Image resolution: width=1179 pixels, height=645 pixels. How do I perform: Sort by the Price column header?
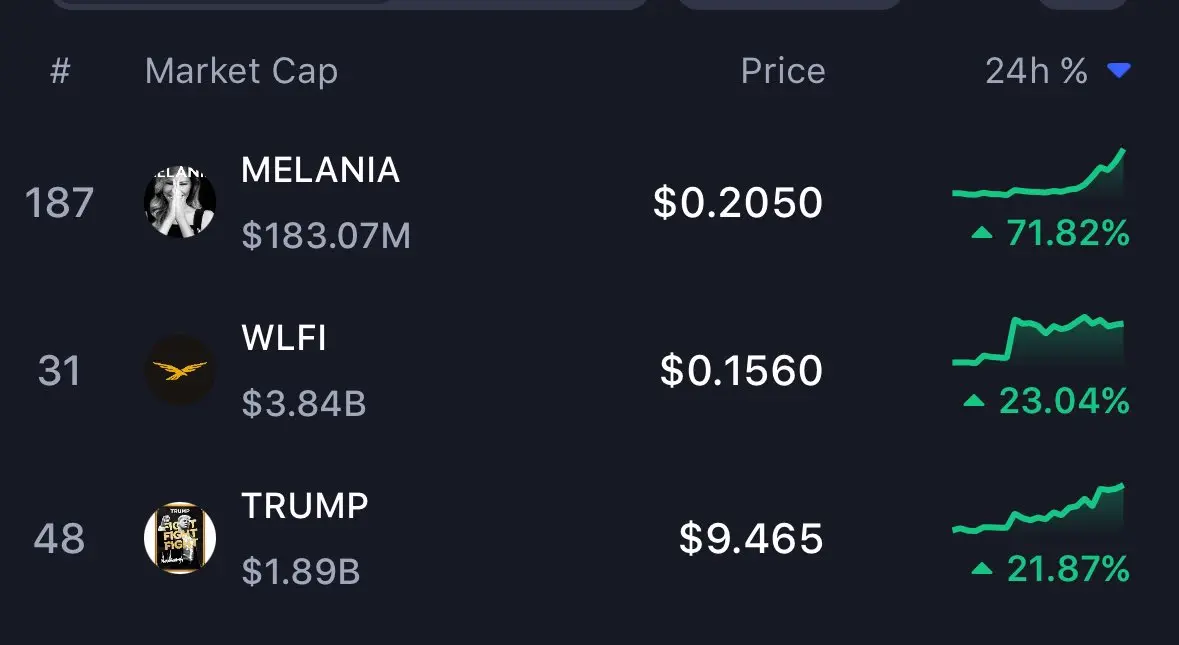tap(782, 71)
